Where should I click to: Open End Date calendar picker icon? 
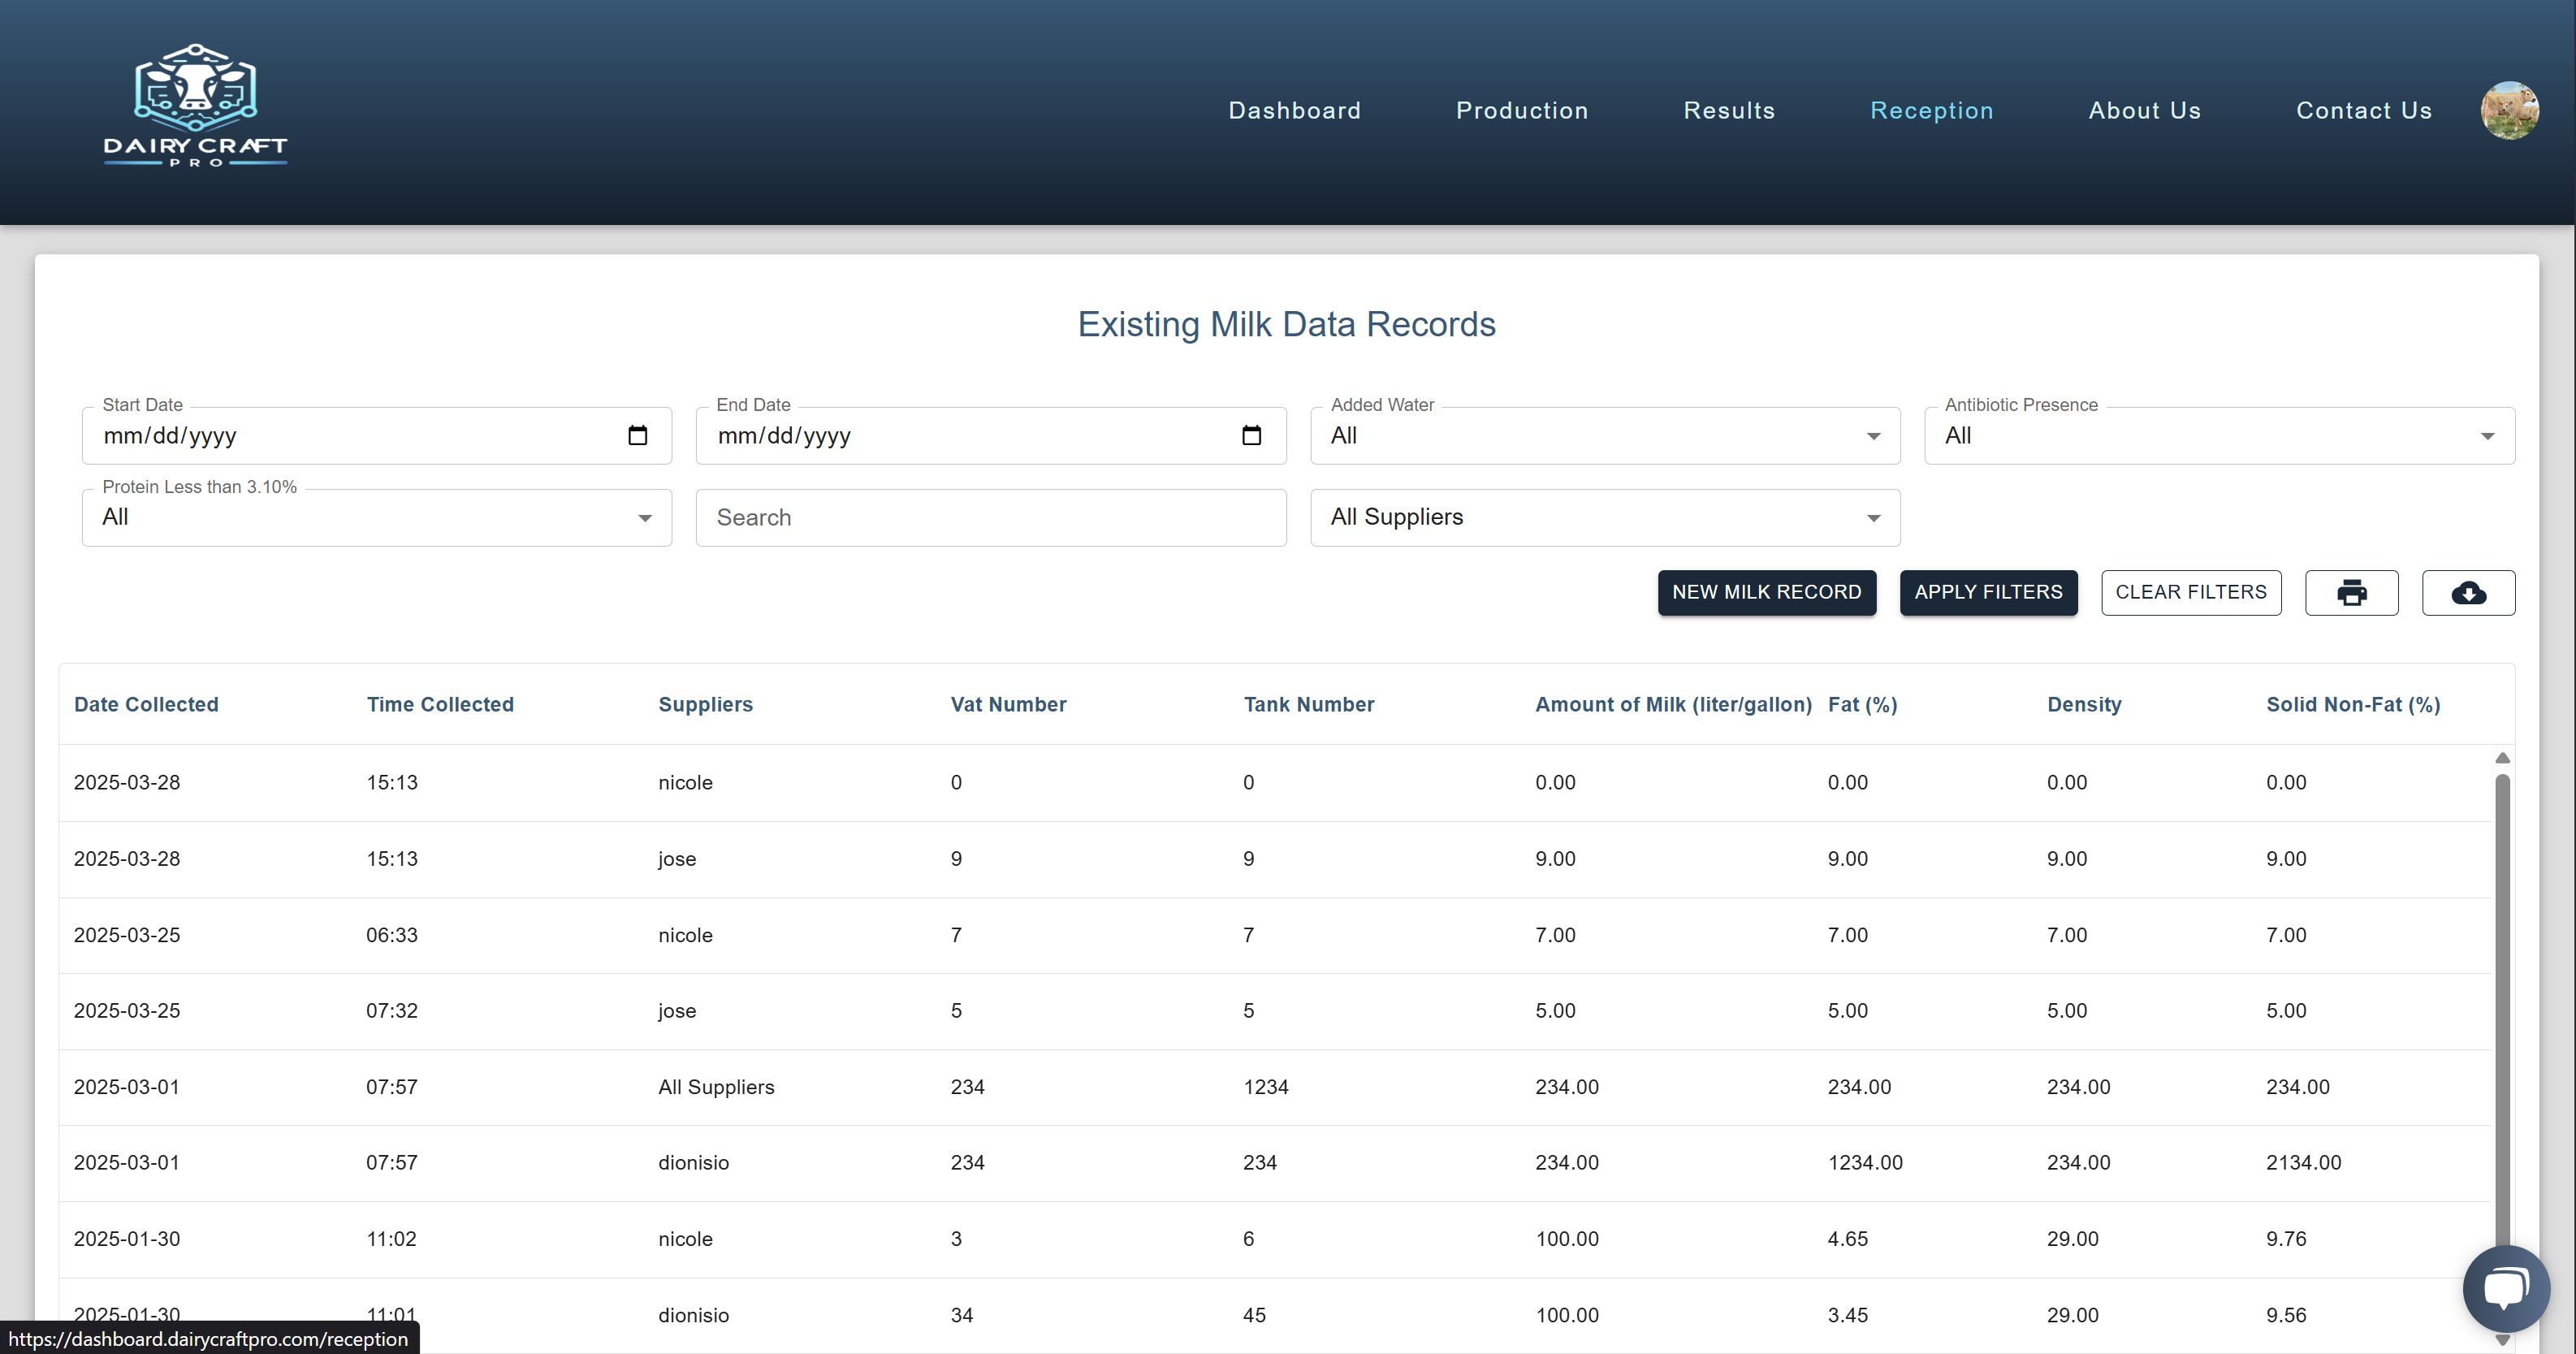pos(1251,435)
